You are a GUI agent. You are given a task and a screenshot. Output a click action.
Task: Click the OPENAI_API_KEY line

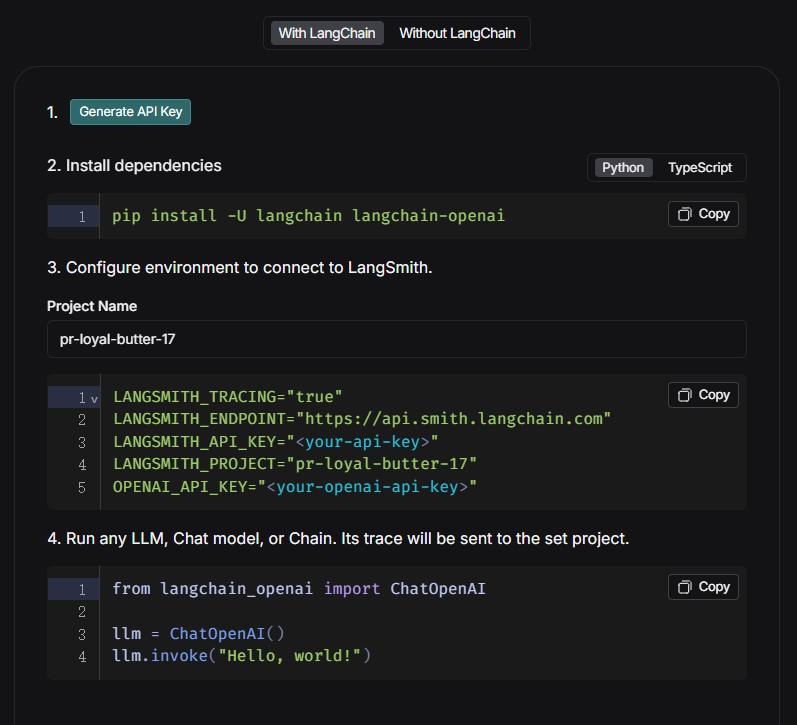click(295, 487)
